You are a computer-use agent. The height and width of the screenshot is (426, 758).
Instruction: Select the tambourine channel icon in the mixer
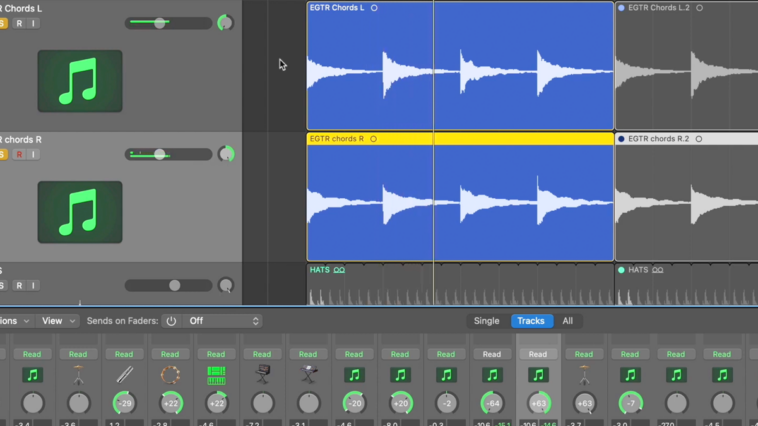tap(170, 375)
